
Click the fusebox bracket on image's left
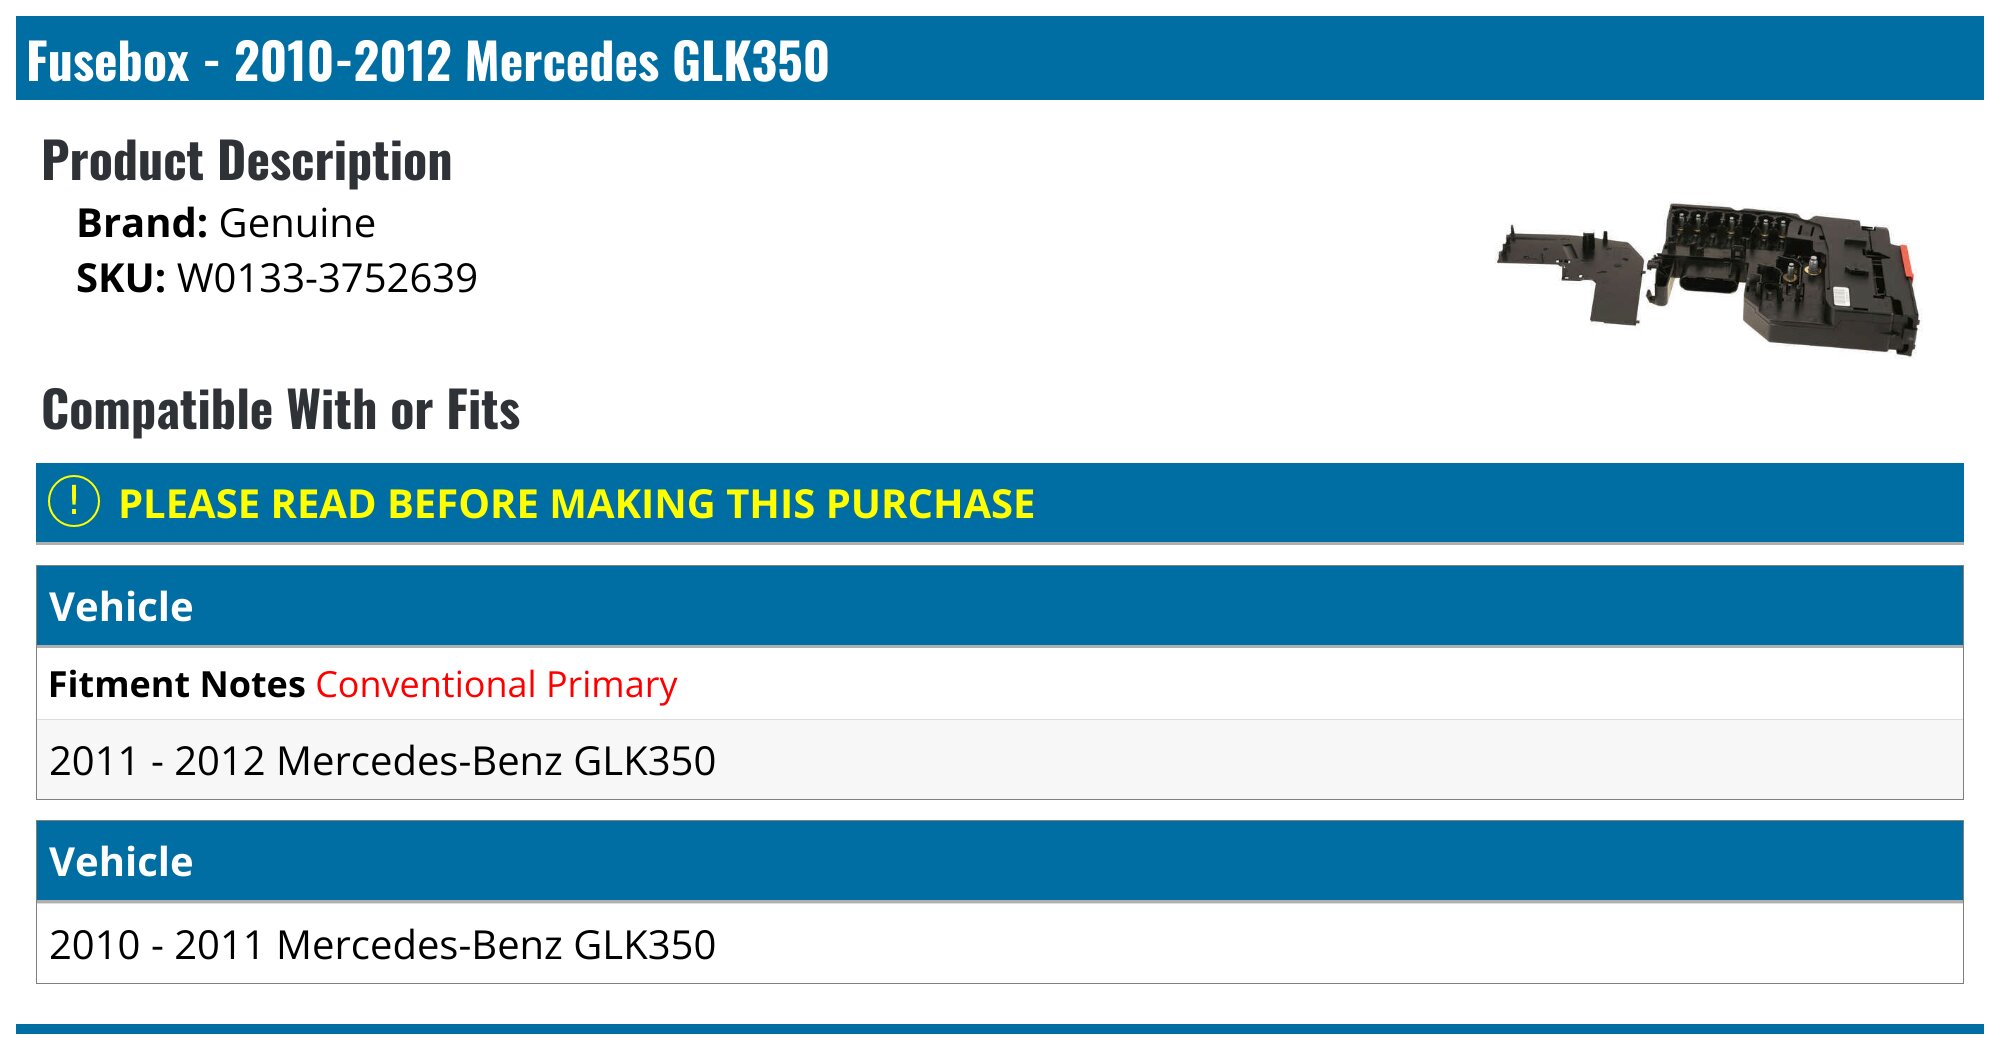1571,272
